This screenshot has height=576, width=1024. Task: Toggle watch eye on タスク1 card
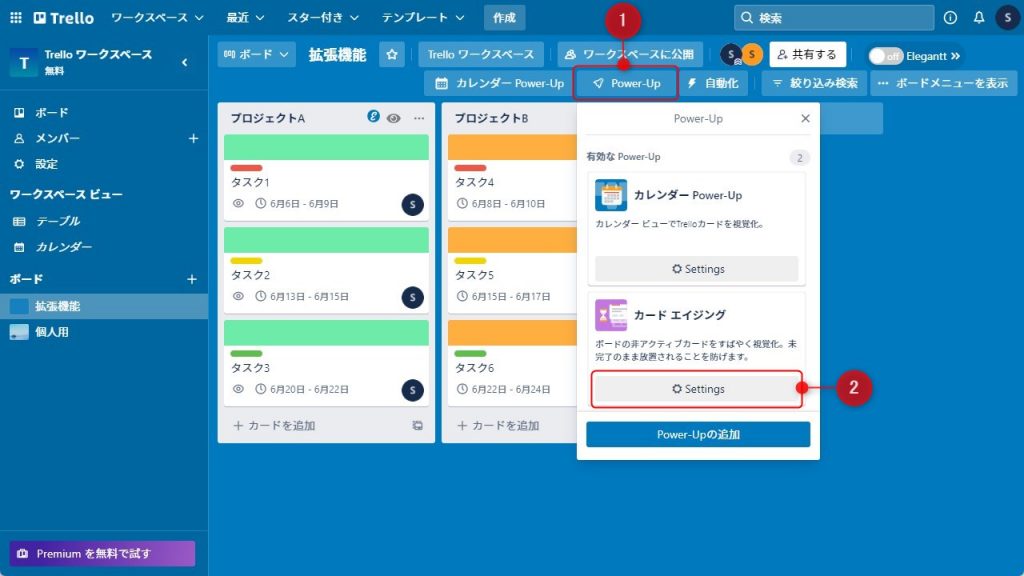coord(238,203)
